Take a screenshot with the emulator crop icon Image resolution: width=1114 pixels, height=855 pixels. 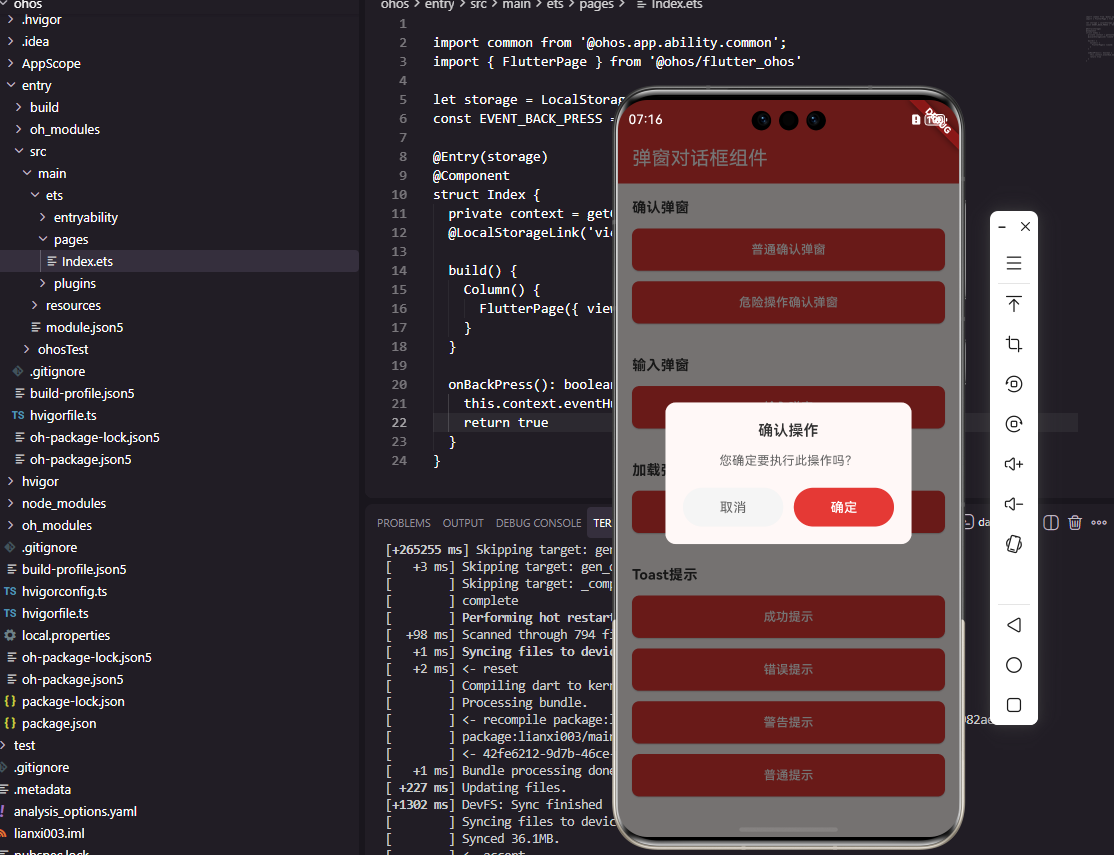coord(1014,344)
